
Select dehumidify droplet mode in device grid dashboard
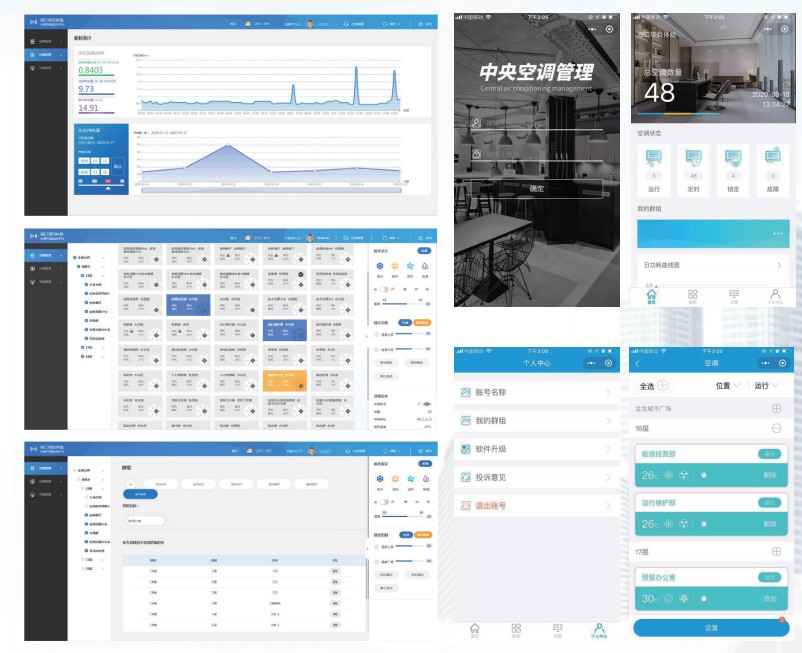point(425,266)
